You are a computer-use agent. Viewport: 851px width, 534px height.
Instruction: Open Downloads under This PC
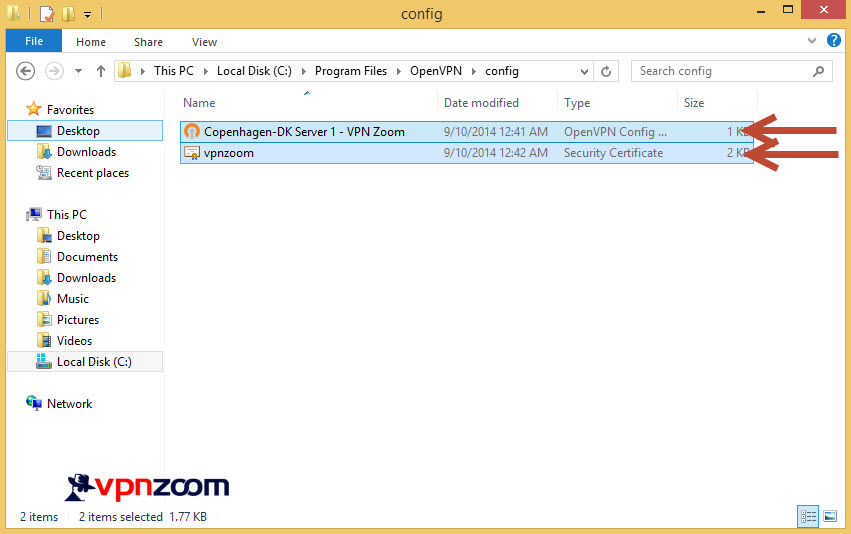(x=86, y=278)
